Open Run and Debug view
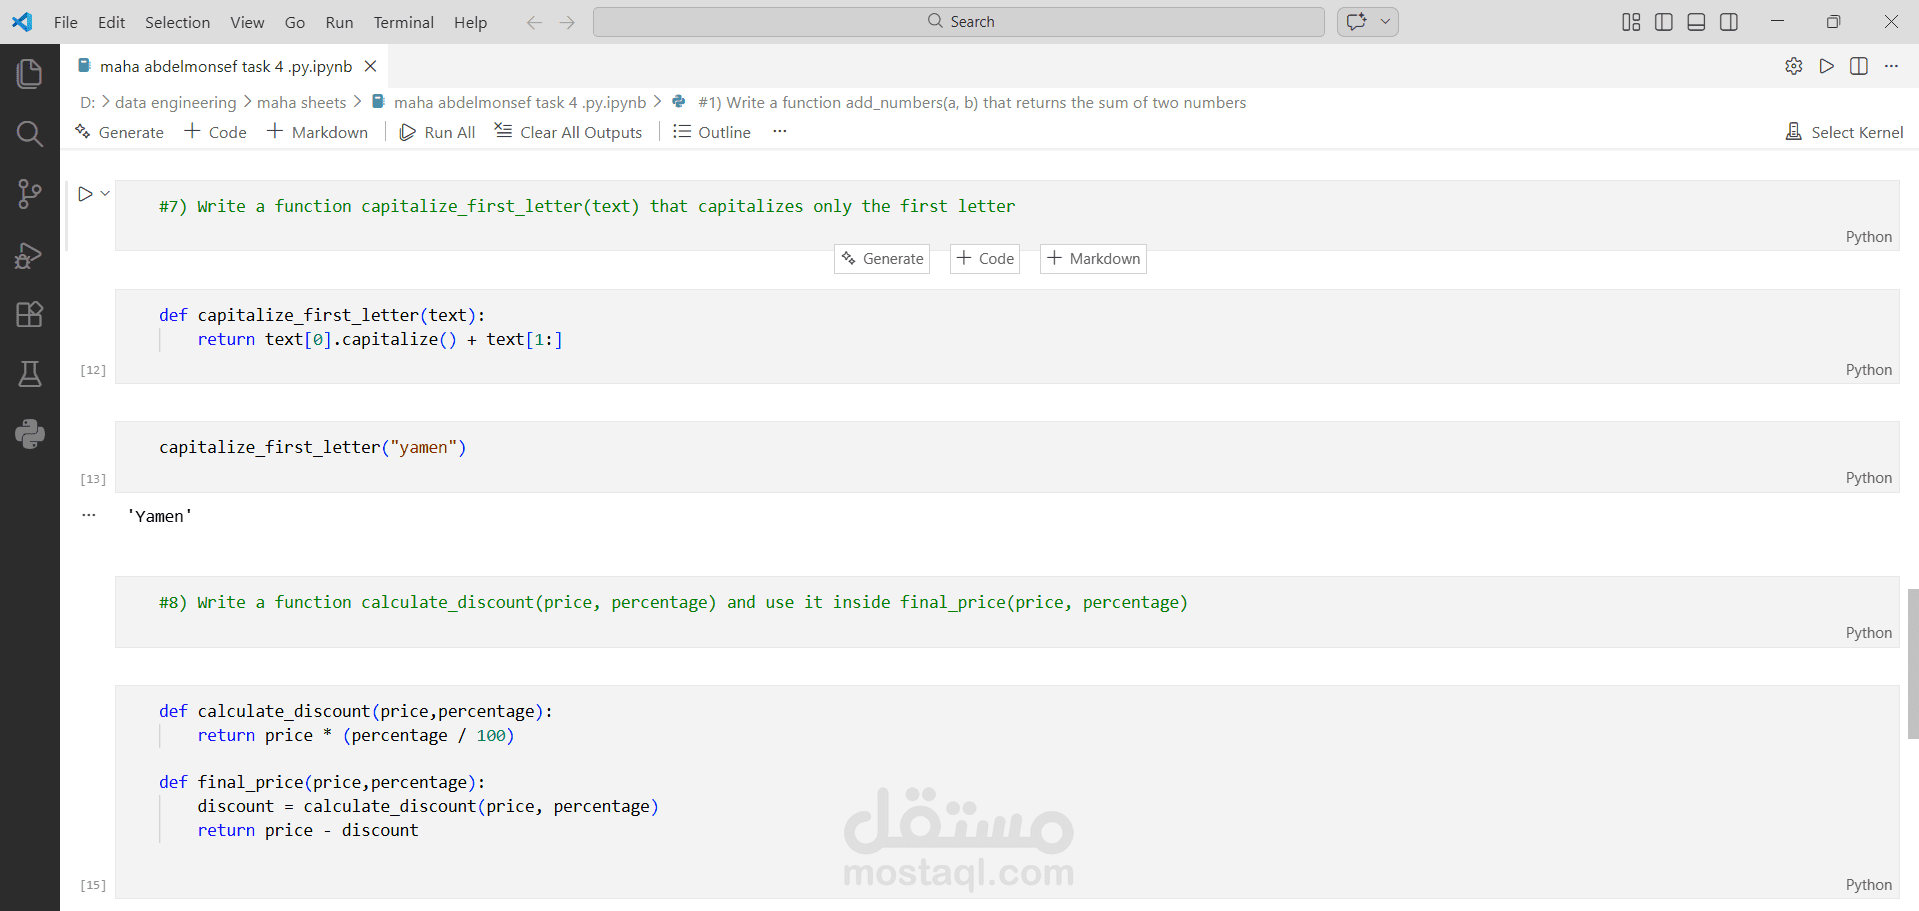Viewport: 1919px width, 911px height. 29,255
